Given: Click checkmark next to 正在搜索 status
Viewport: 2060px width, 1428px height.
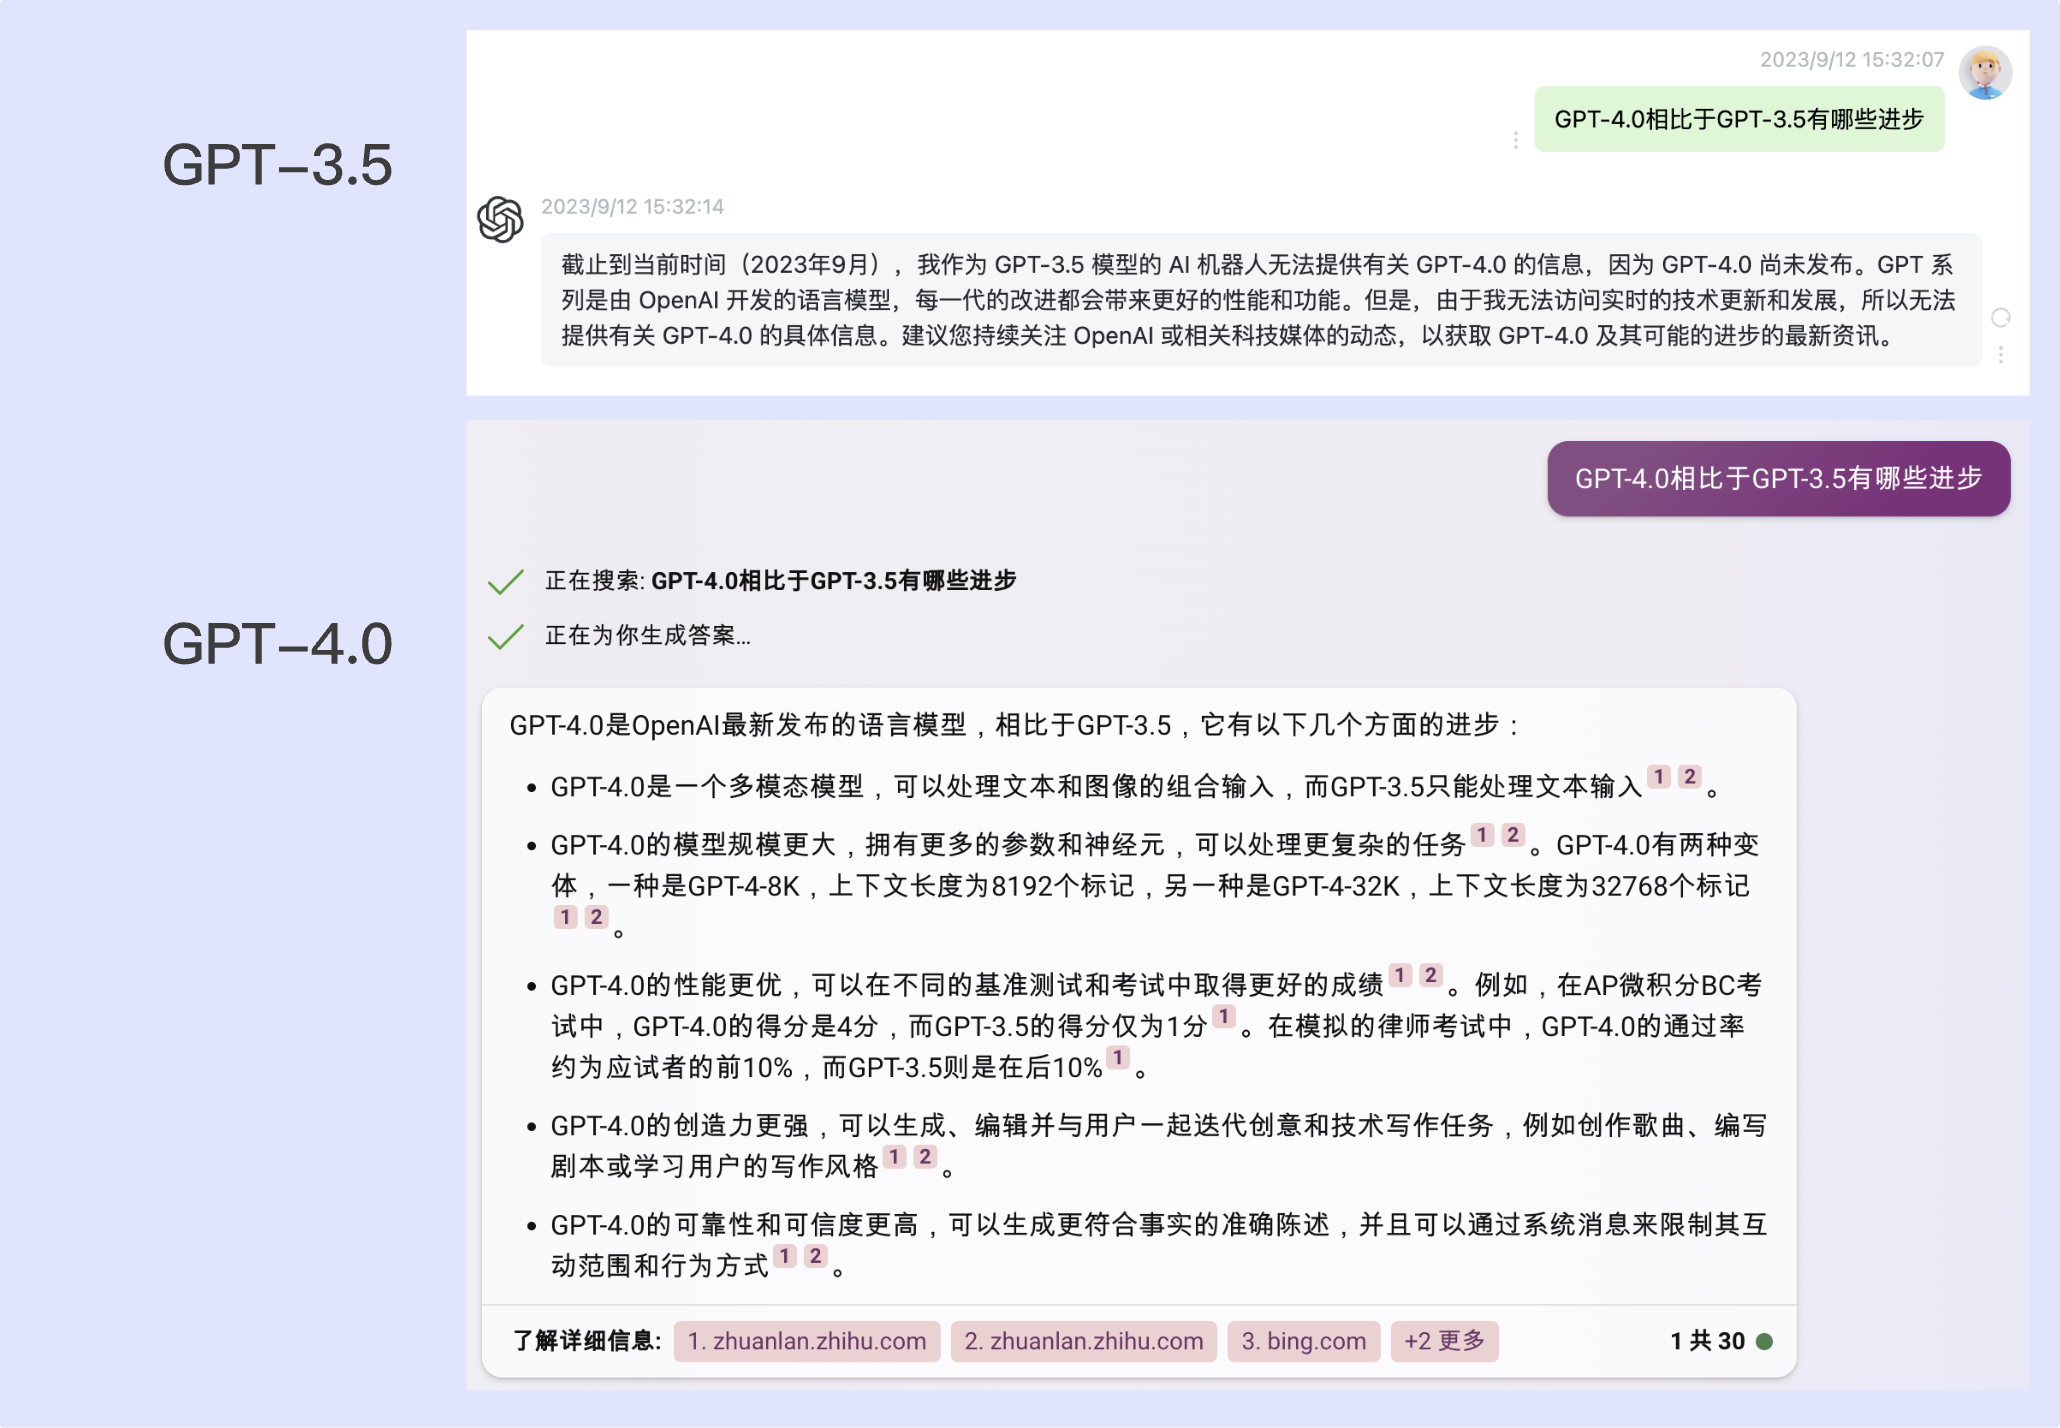Looking at the screenshot, I should [506, 581].
